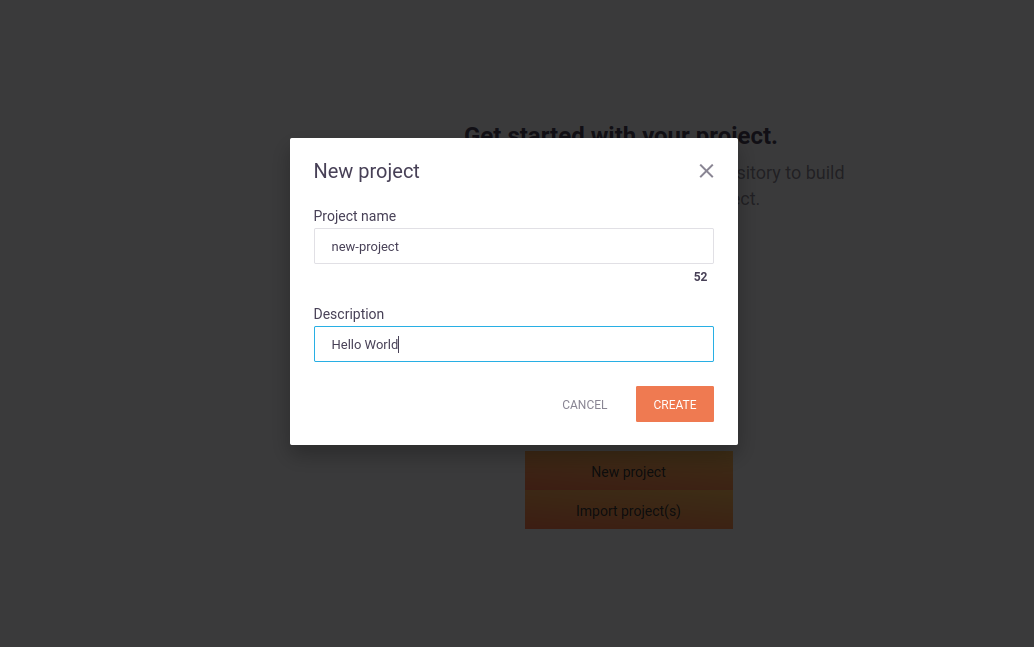
Task: Click the dimmed subtitle ending in 'to build'
Action: [791, 173]
